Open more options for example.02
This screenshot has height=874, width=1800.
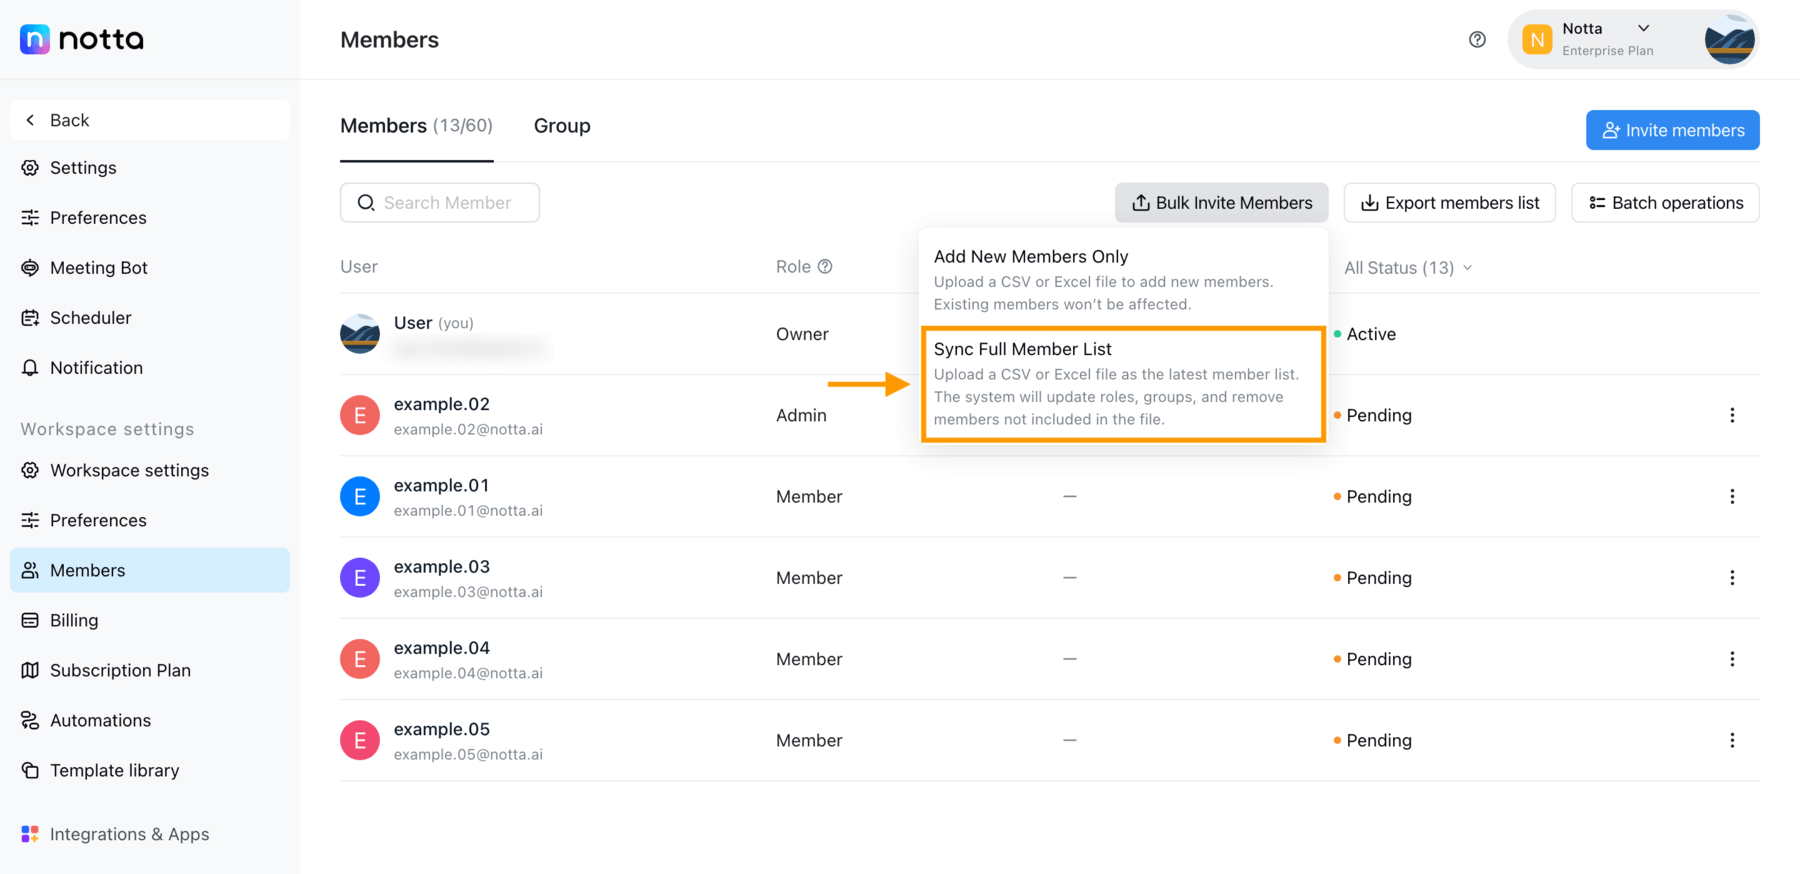click(x=1732, y=415)
